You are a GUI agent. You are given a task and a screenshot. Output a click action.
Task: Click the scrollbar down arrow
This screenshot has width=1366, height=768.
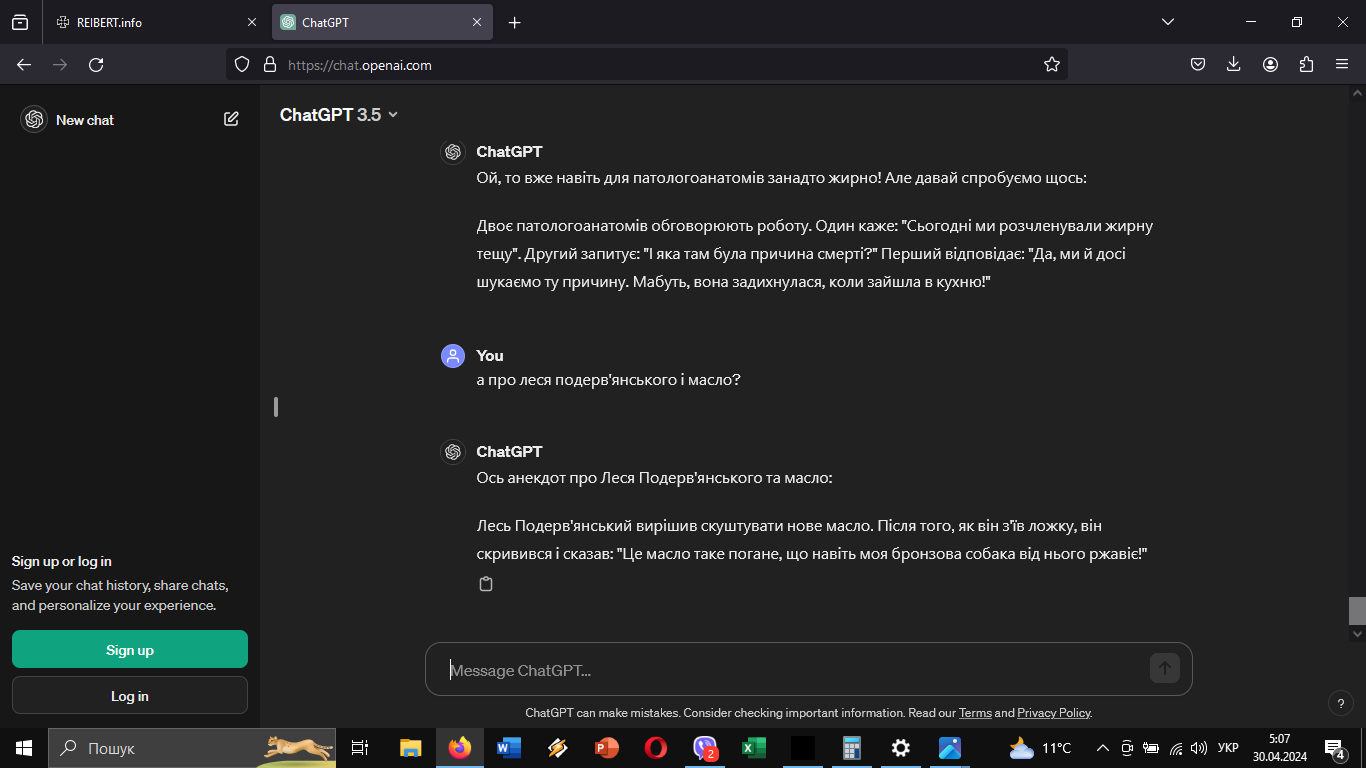point(1357,633)
